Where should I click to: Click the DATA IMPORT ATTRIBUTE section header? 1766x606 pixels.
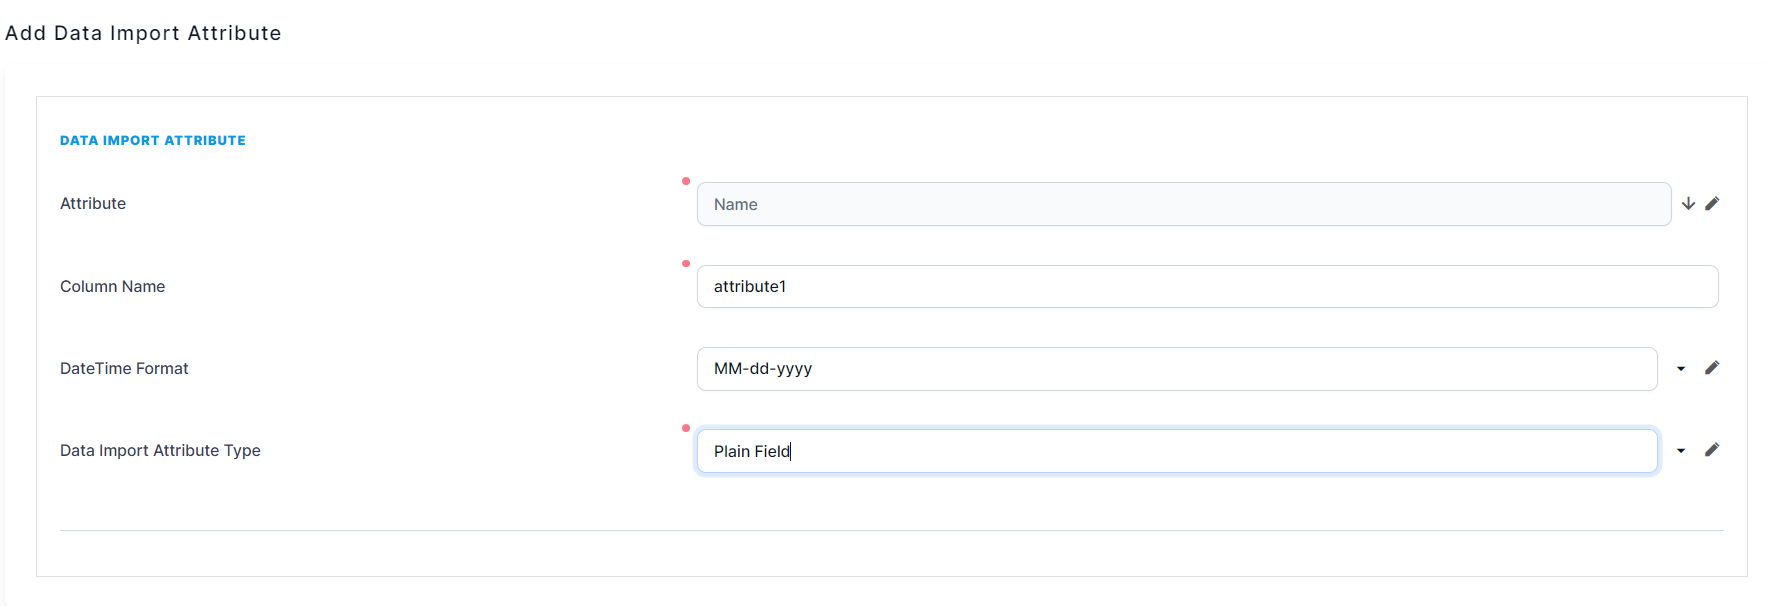click(x=152, y=140)
